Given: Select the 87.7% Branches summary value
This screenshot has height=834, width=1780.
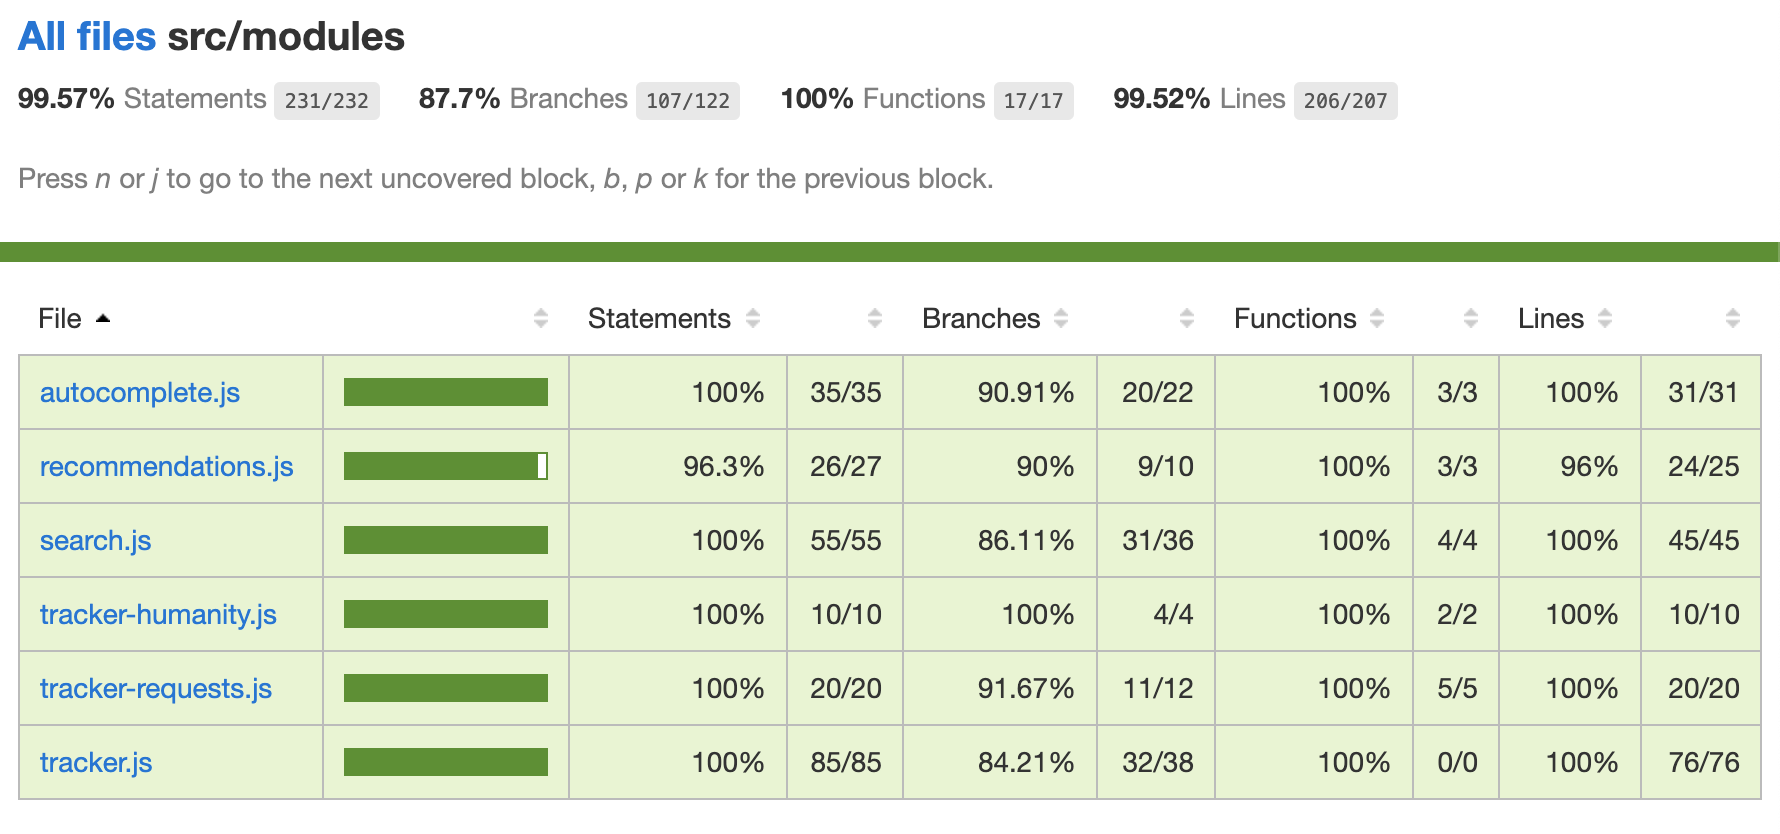Looking at the screenshot, I should tap(459, 99).
